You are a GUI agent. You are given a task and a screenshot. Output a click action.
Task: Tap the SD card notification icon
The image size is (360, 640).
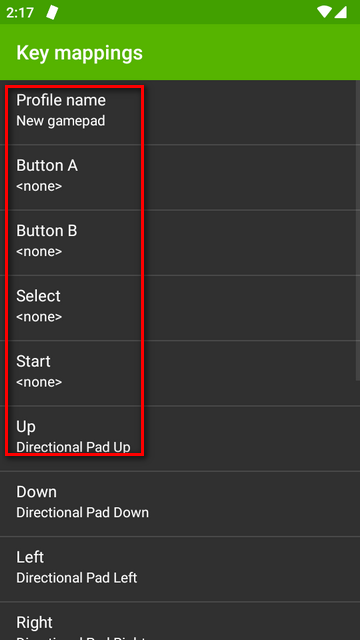[52, 12]
